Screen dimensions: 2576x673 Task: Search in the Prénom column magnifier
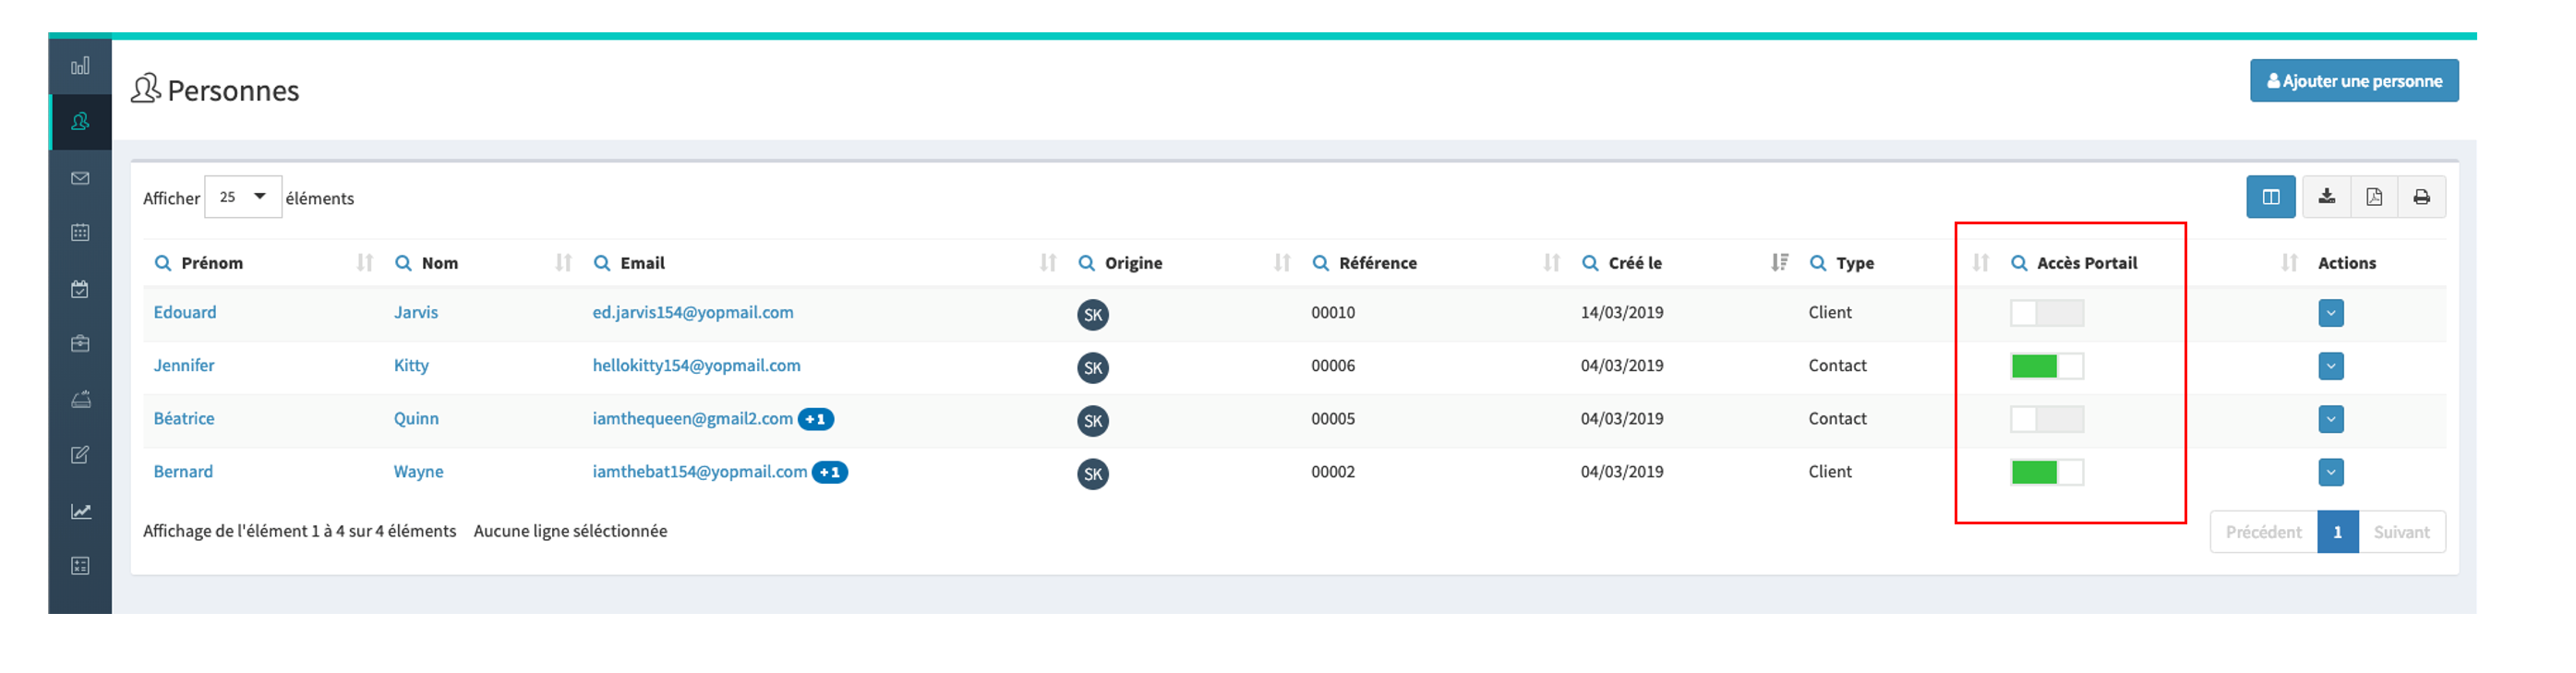click(x=162, y=263)
